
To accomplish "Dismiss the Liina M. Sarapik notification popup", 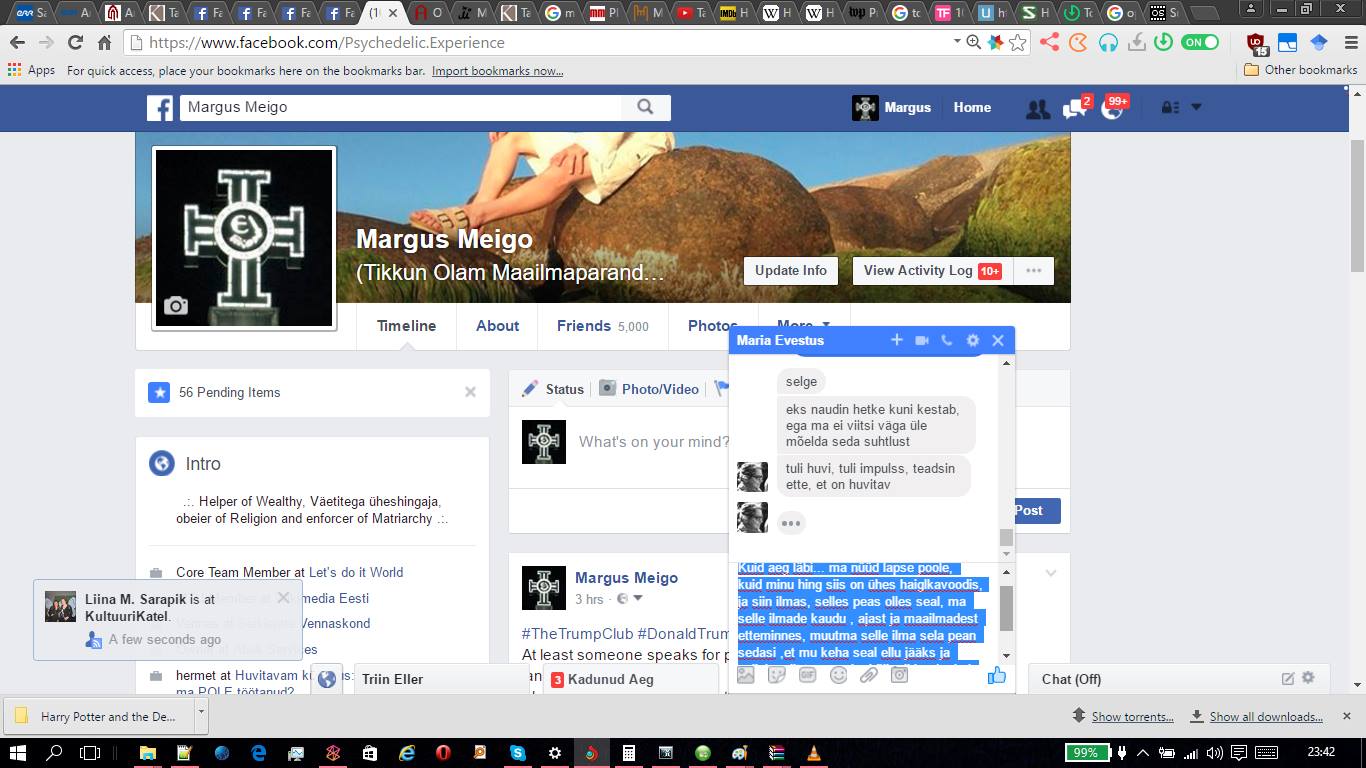I will click(x=283, y=598).
